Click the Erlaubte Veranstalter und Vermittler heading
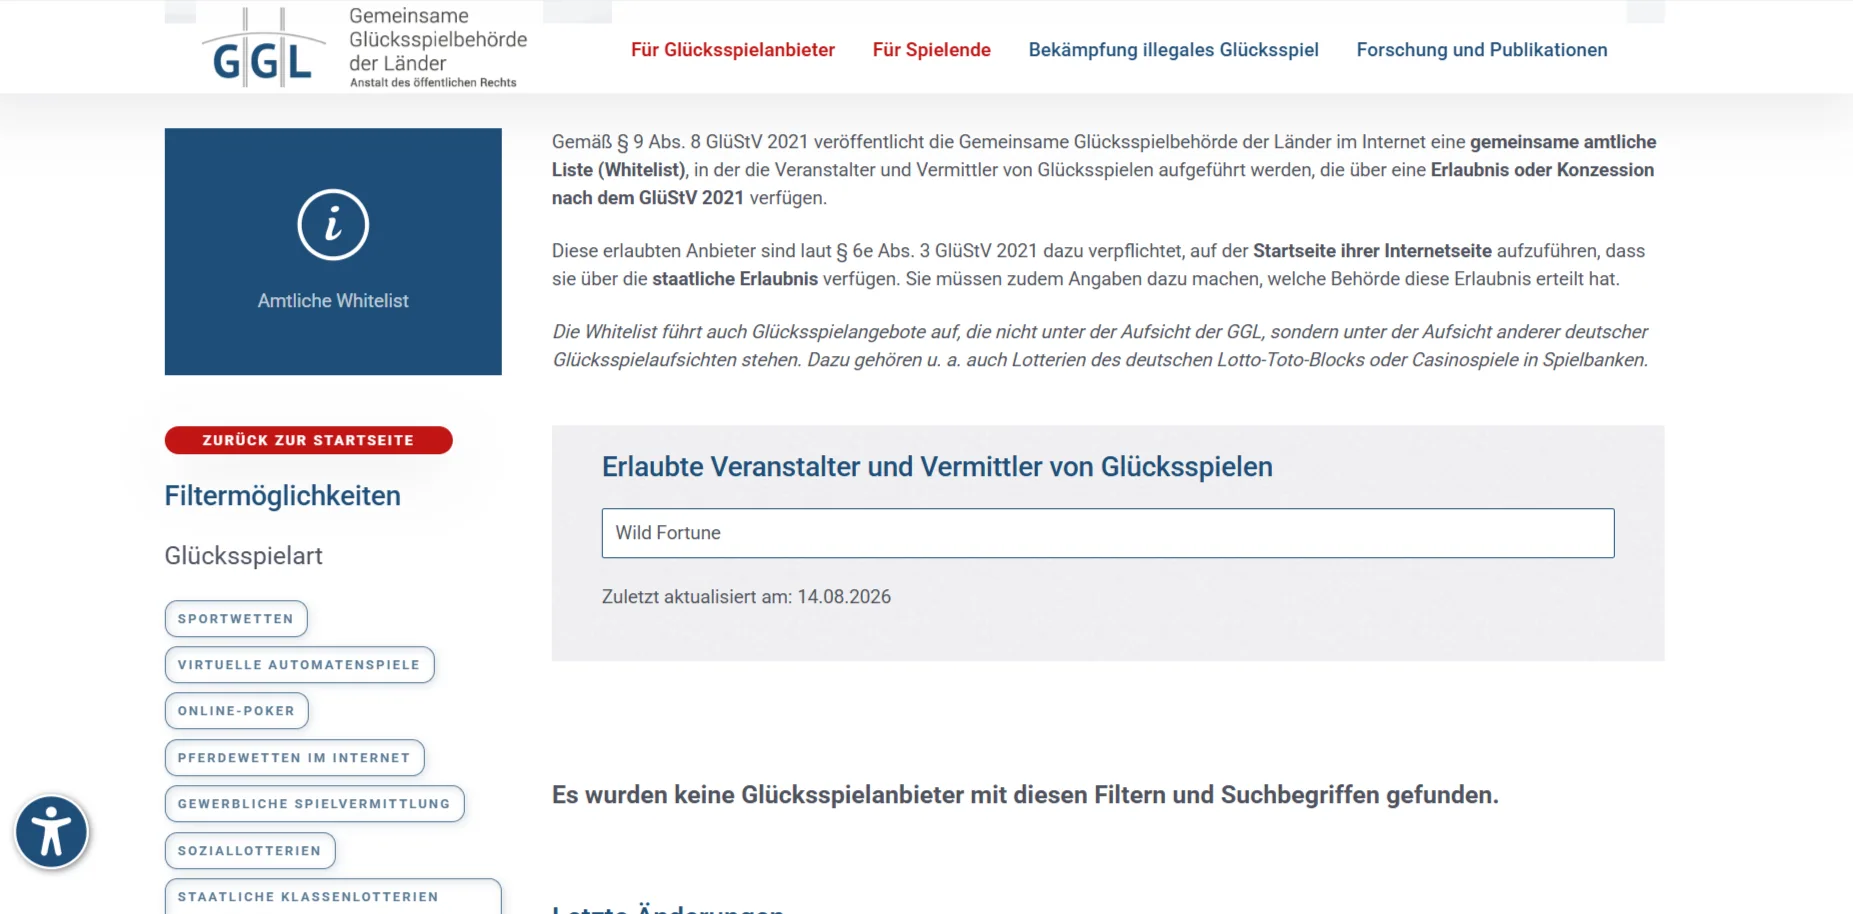This screenshot has height=914, width=1853. [937, 467]
